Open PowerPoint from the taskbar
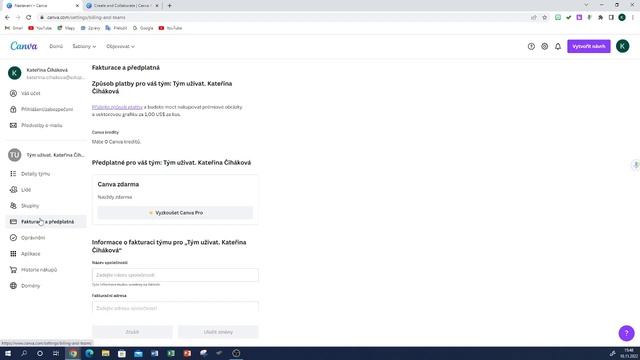 [187, 353]
